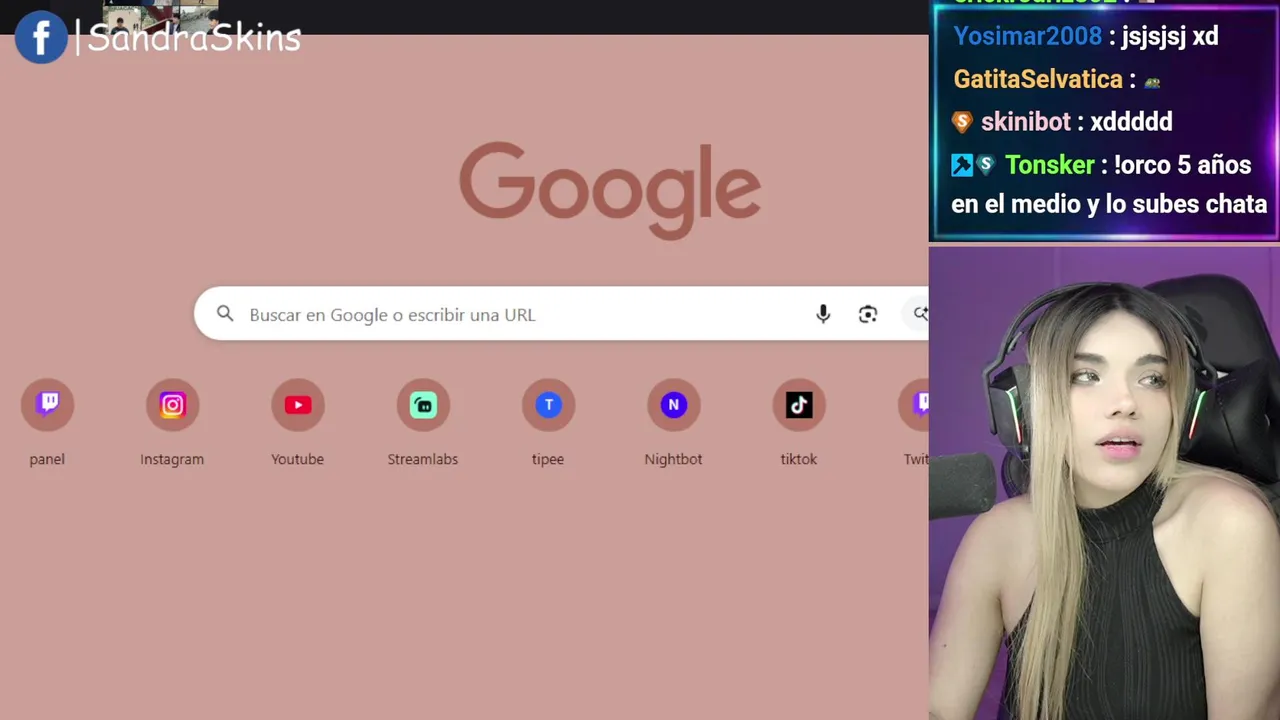1280x720 pixels.
Task: Click the "Instagram" shortcut label
Action: (172, 459)
